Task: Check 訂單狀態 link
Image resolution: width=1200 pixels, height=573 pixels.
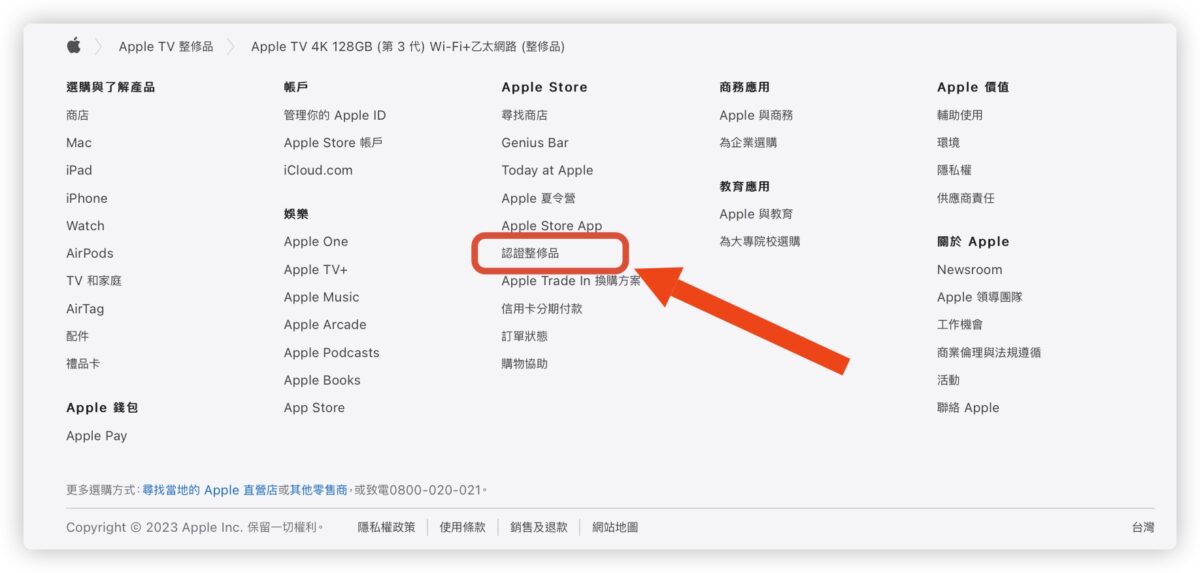Action: [525, 336]
